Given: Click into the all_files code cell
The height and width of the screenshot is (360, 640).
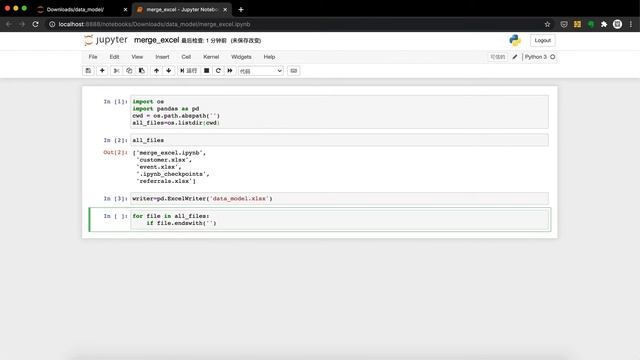Looking at the screenshot, I should click(x=339, y=140).
